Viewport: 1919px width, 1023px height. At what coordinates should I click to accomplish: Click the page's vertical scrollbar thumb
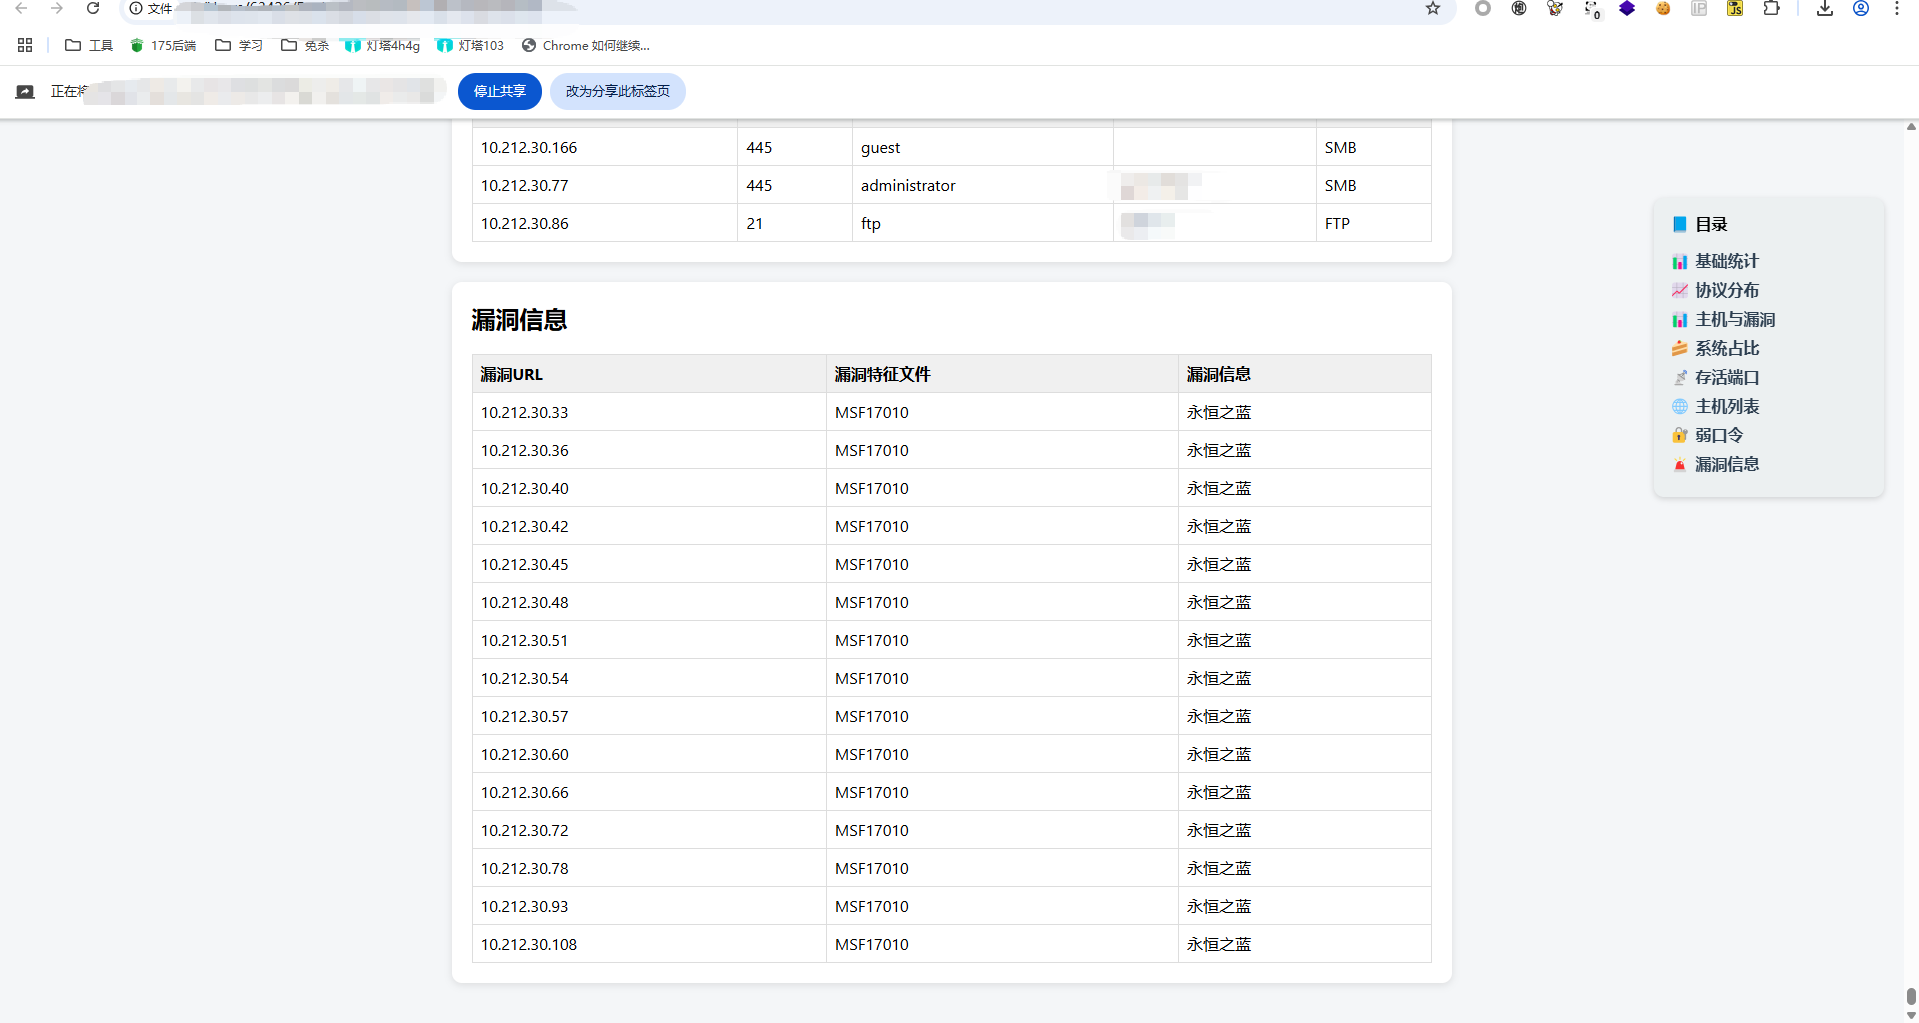(1911, 997)
